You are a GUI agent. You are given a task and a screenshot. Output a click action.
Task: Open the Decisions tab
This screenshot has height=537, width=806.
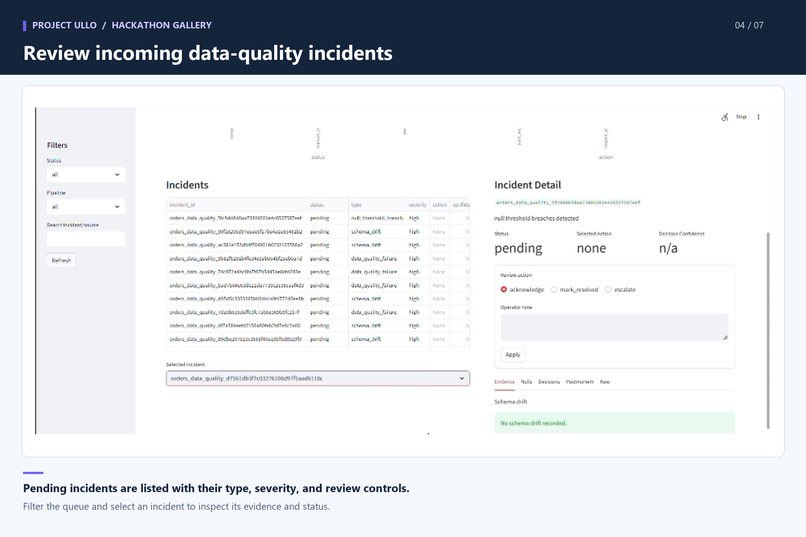pos(549,382)
